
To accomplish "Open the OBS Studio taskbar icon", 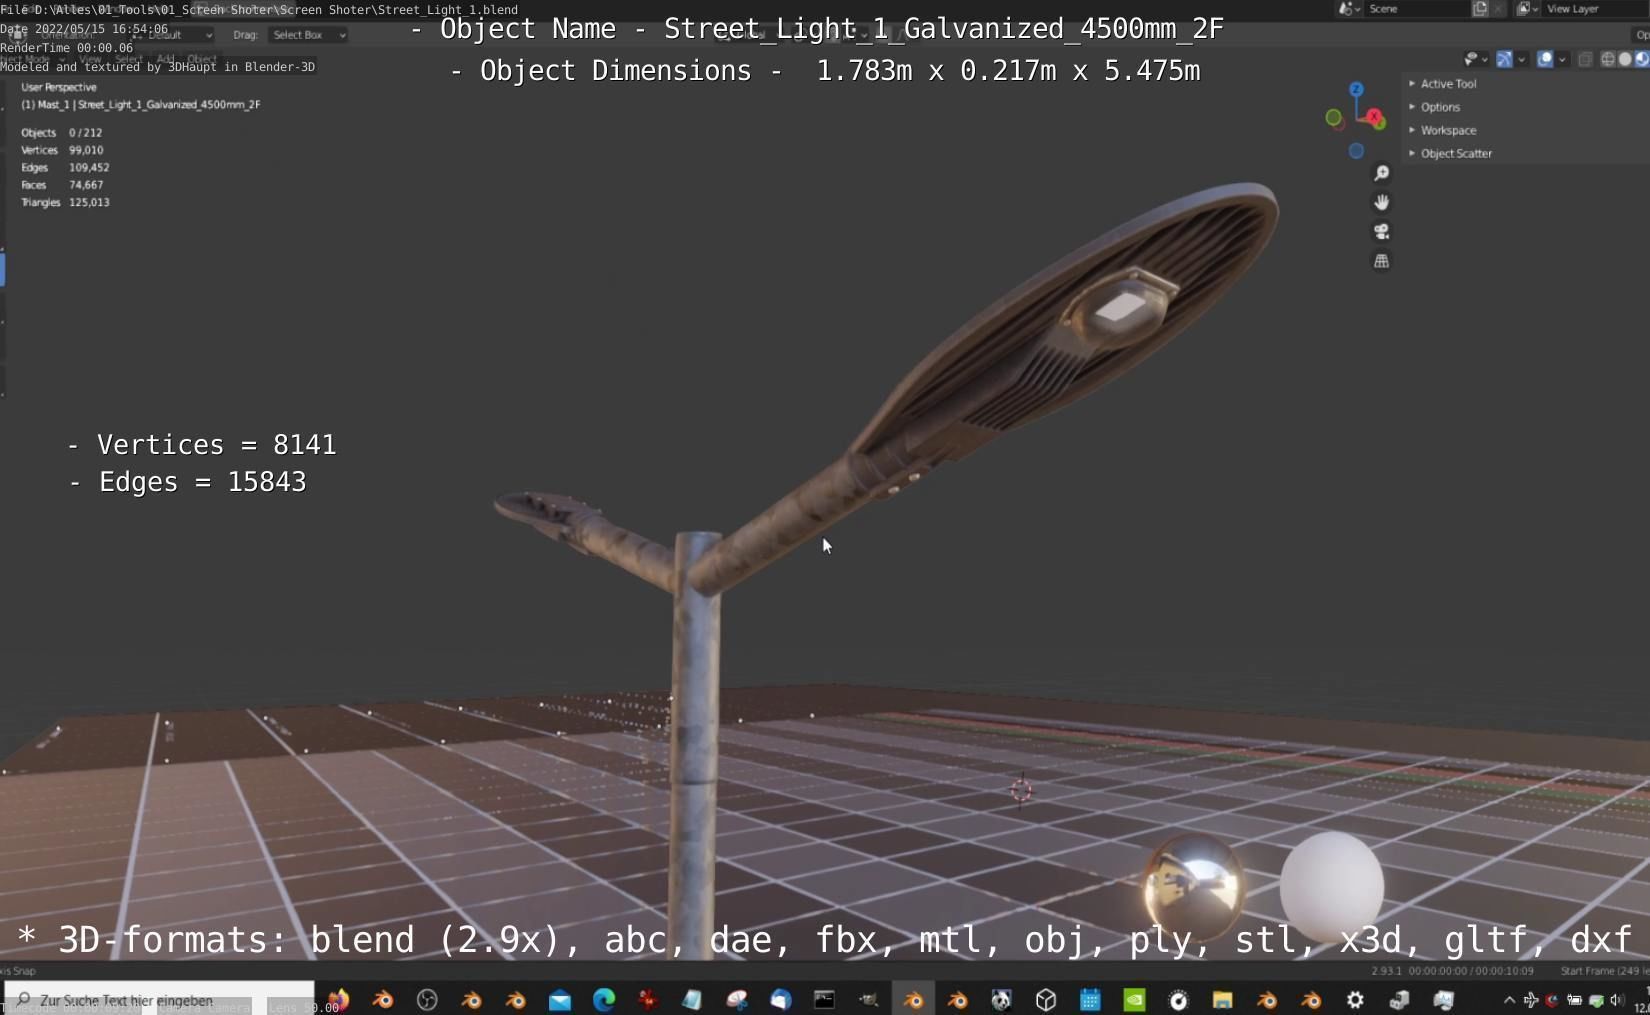I will tap(427, 999).
